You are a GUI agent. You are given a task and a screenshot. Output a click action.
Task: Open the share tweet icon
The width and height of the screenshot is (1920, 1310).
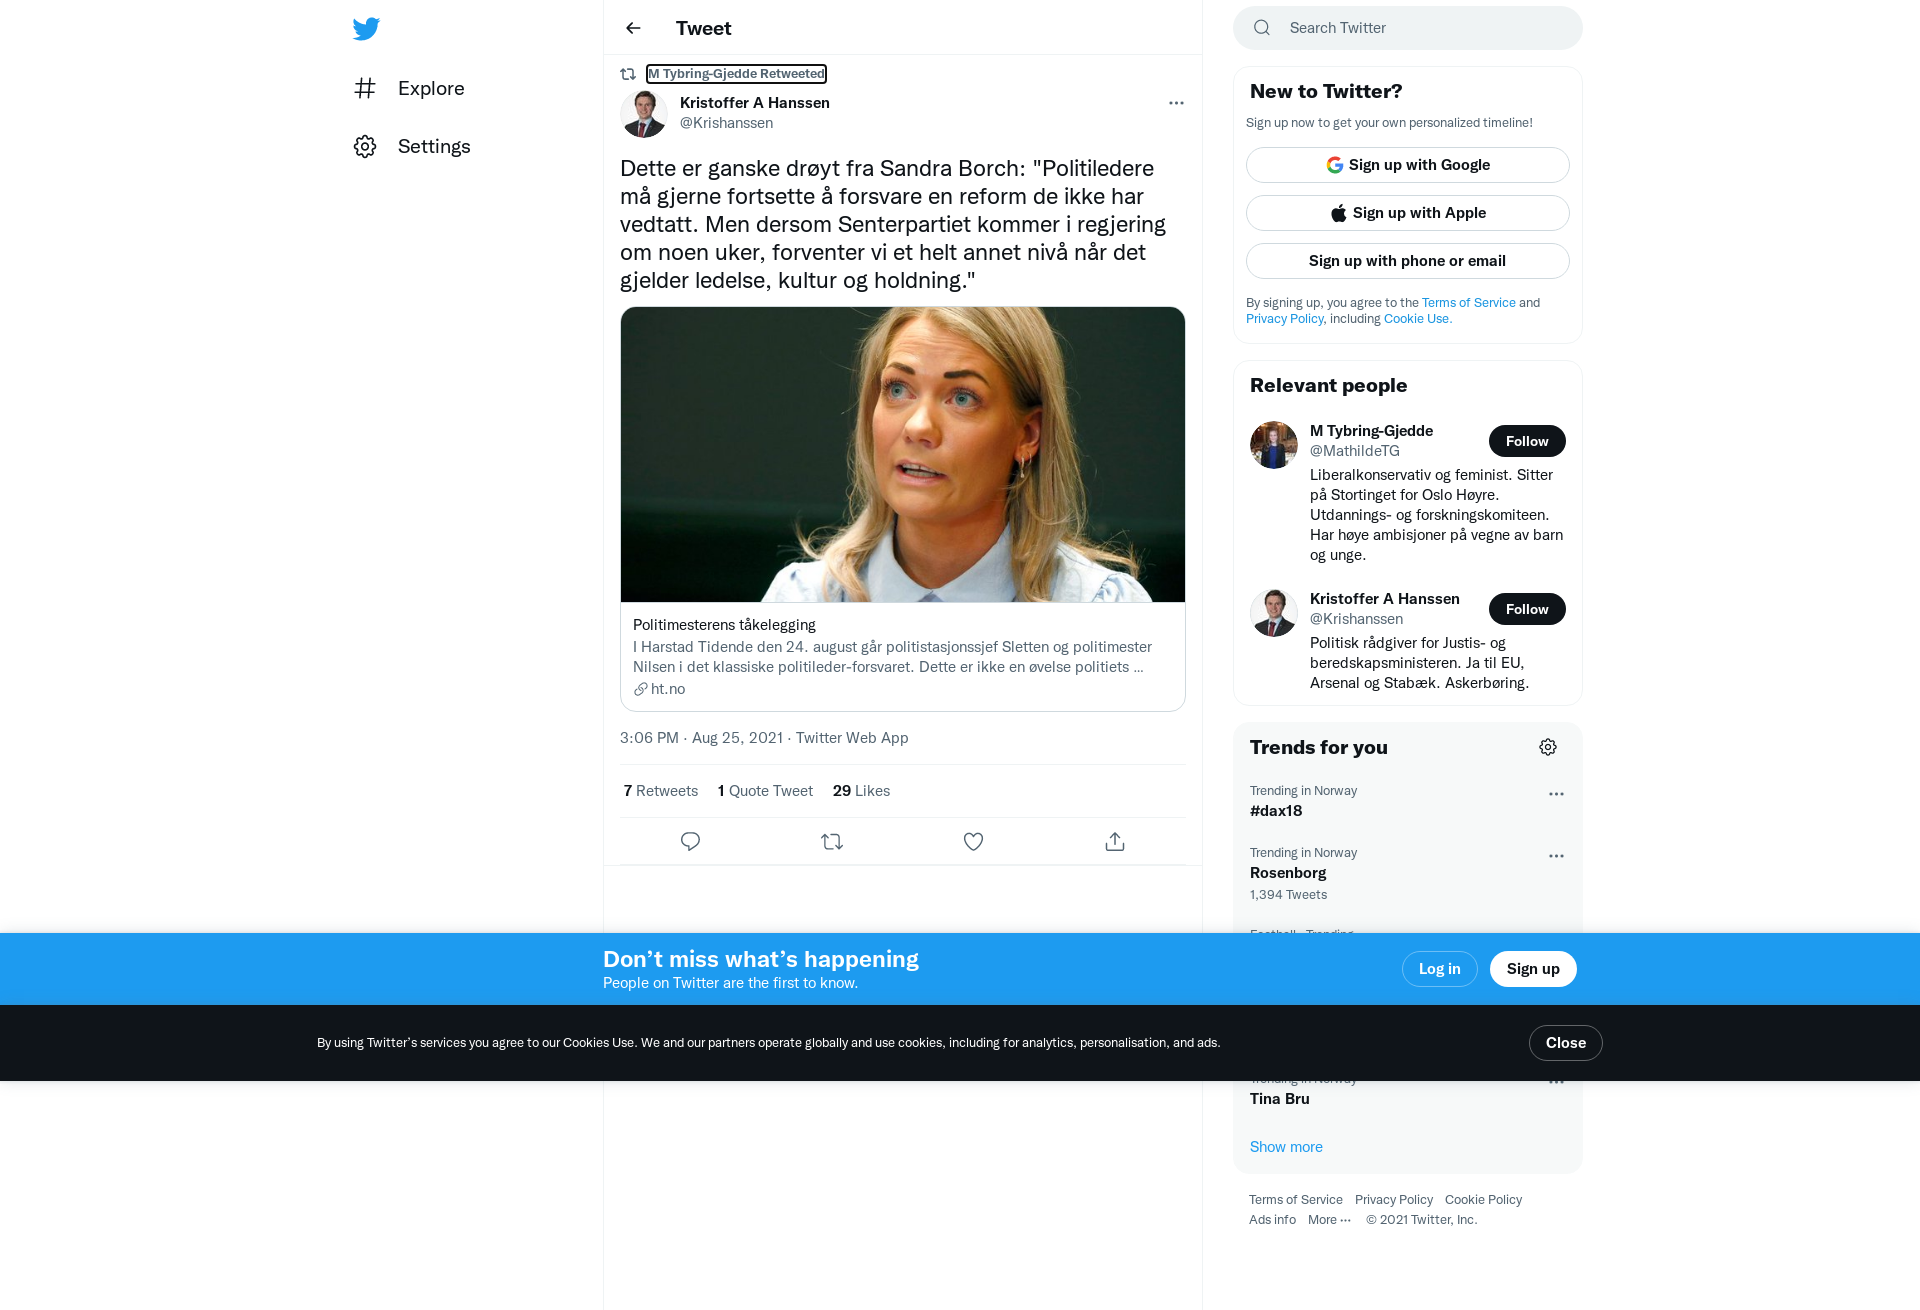1115,841
